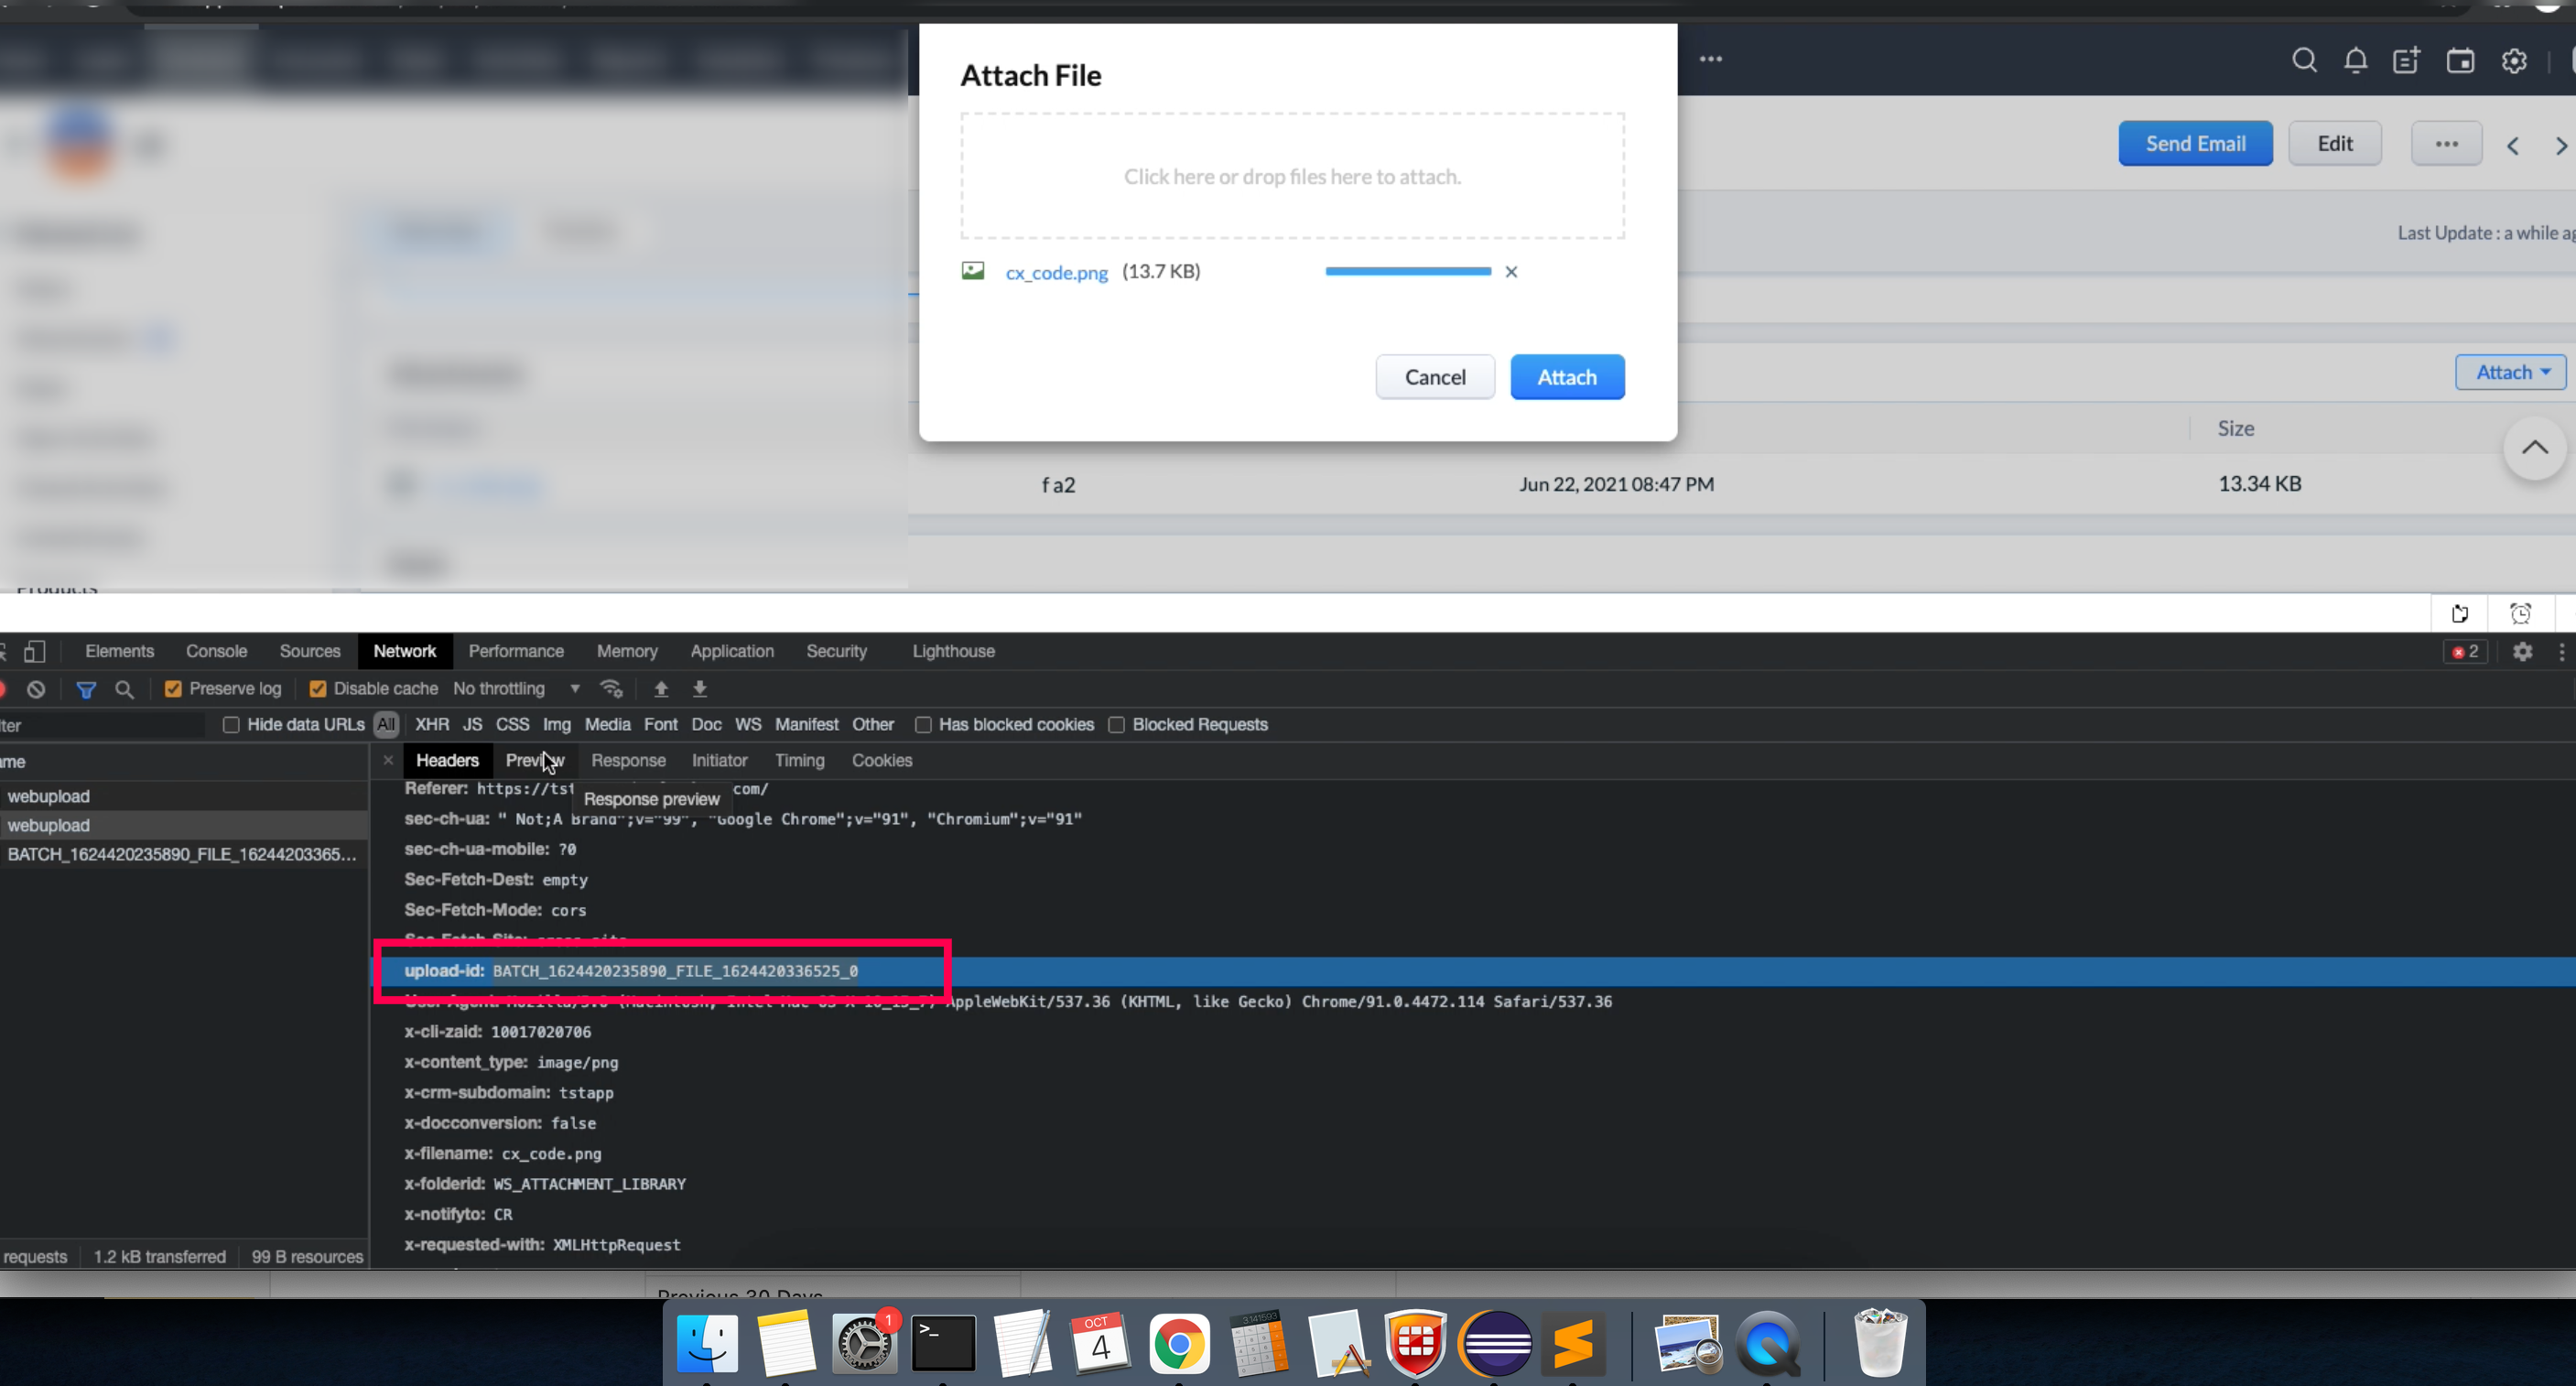
Task: Uncheck the Disable cache checkbox
Action: (318, 689)
